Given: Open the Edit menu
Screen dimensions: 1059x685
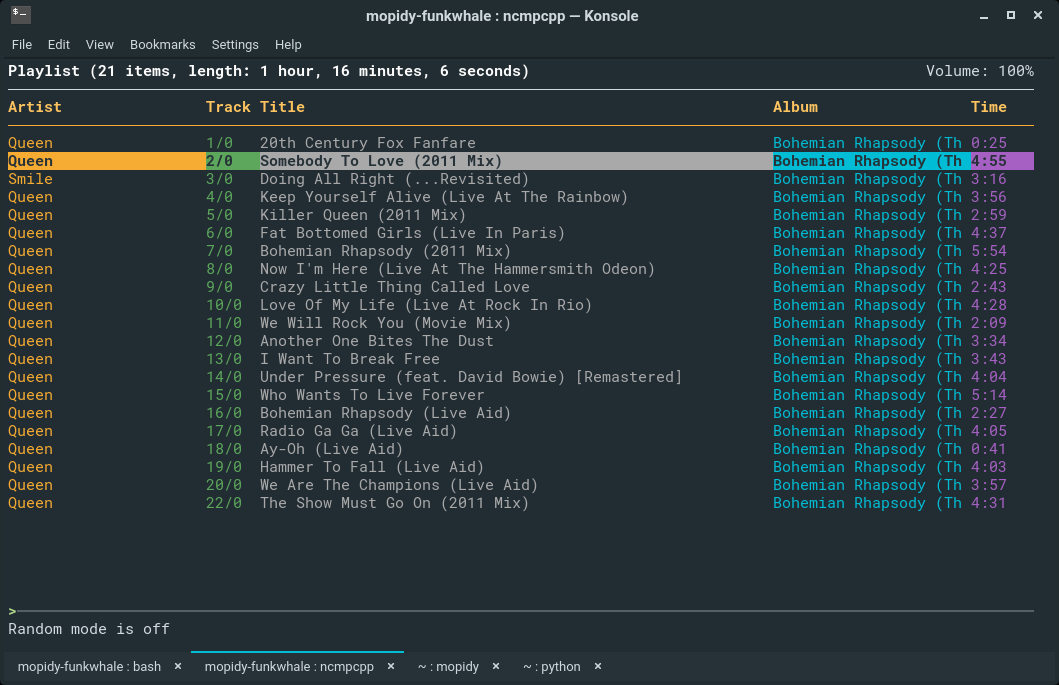Looking at the screenshot, I should click(x=59, y=45).
